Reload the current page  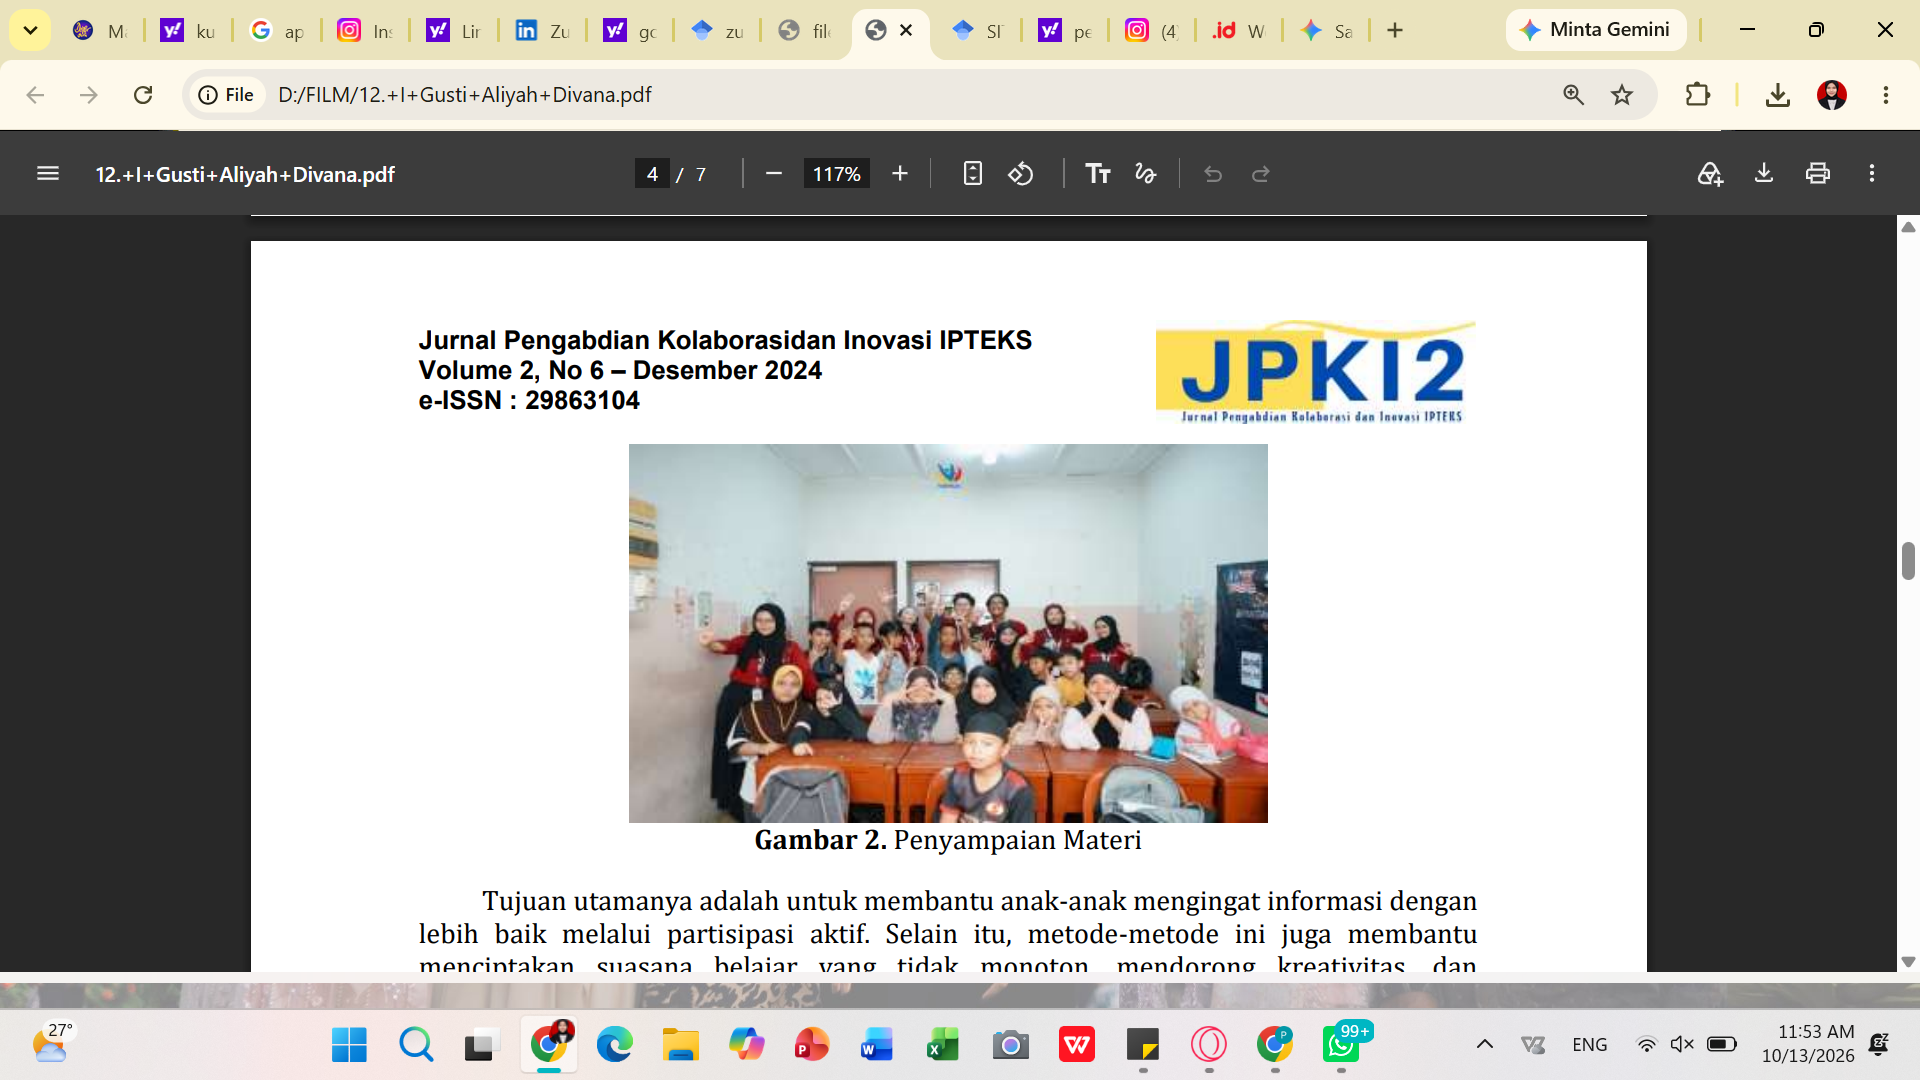tap(143, 95)
